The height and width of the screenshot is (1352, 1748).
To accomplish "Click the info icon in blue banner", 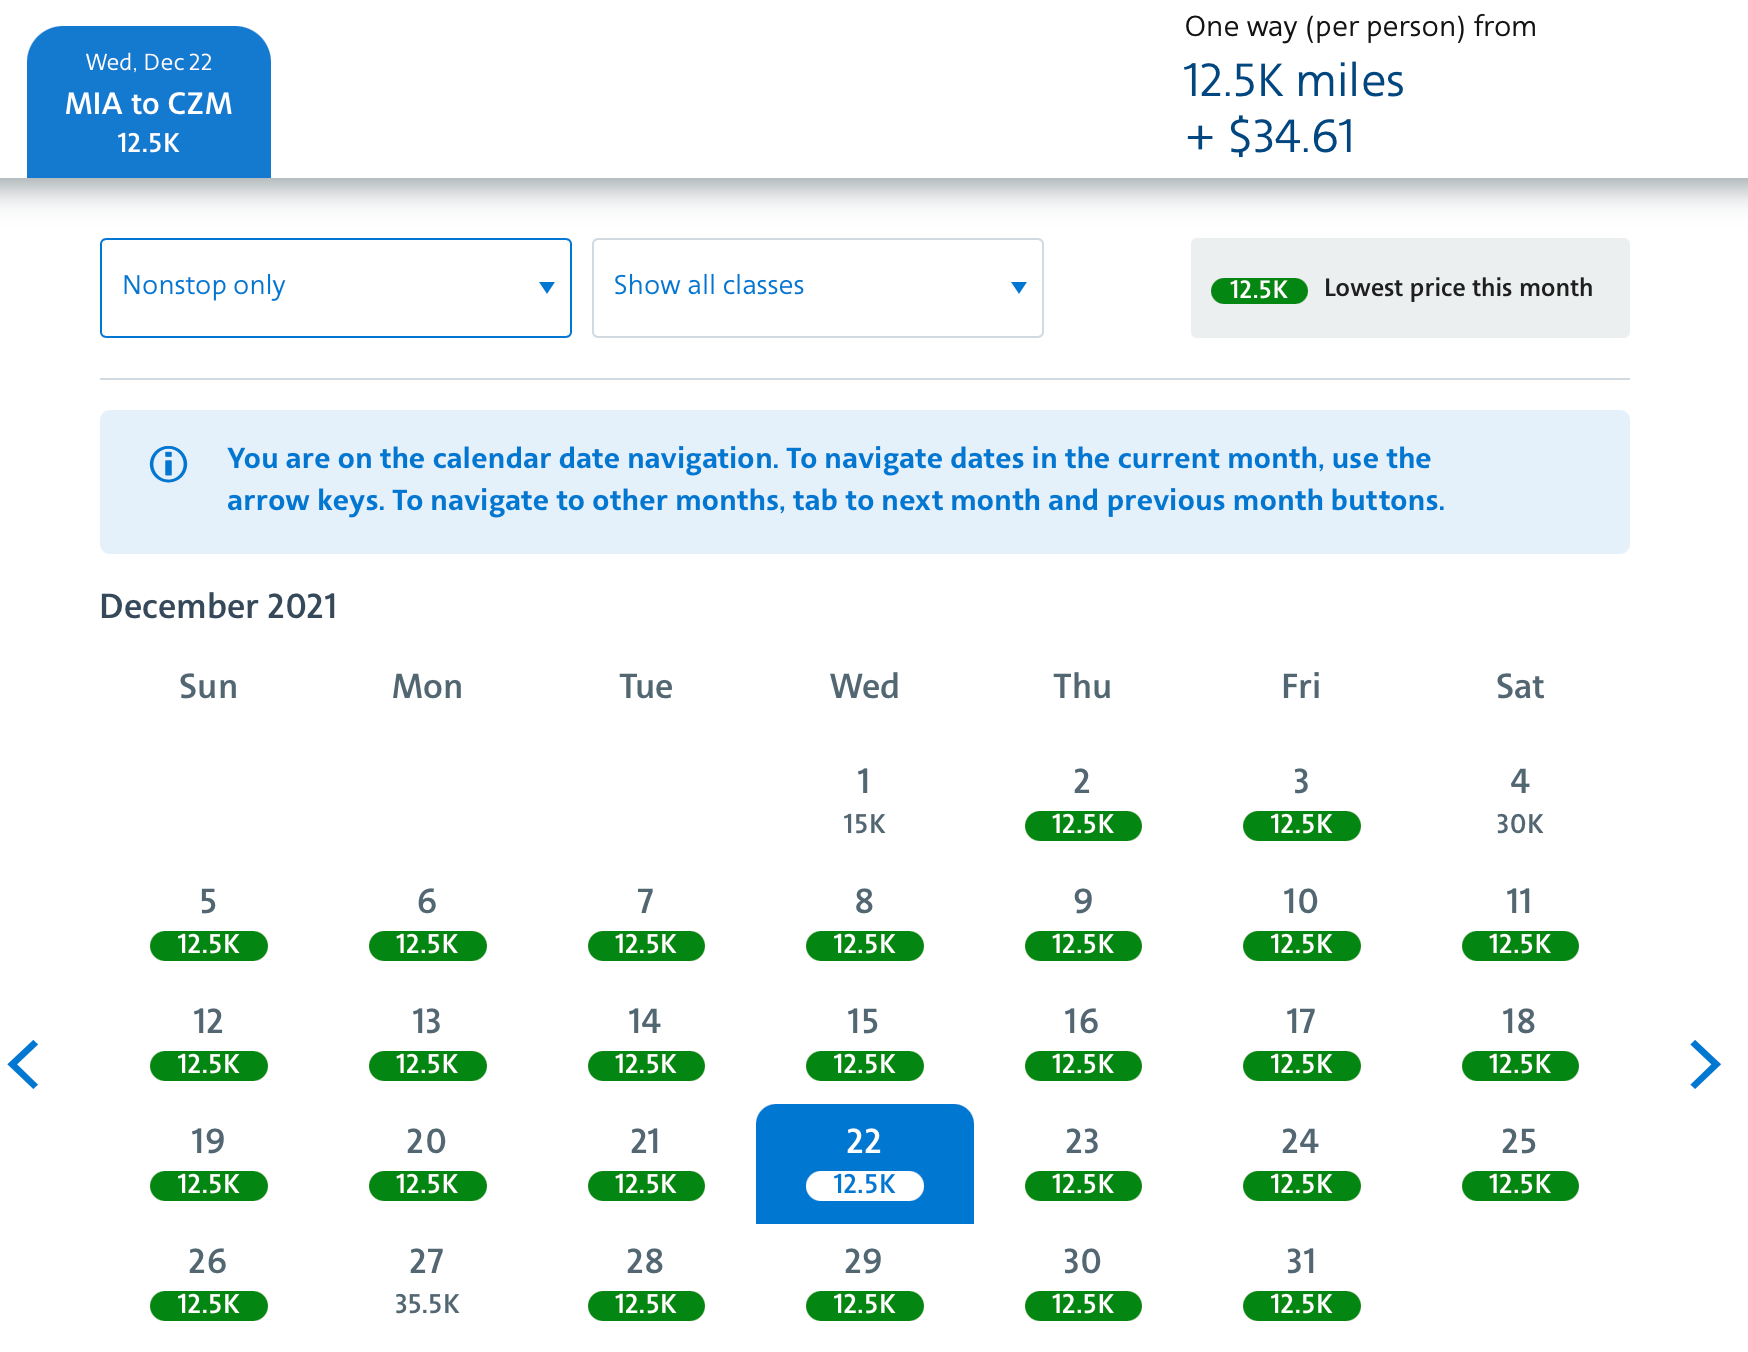I will coord(168,464).
